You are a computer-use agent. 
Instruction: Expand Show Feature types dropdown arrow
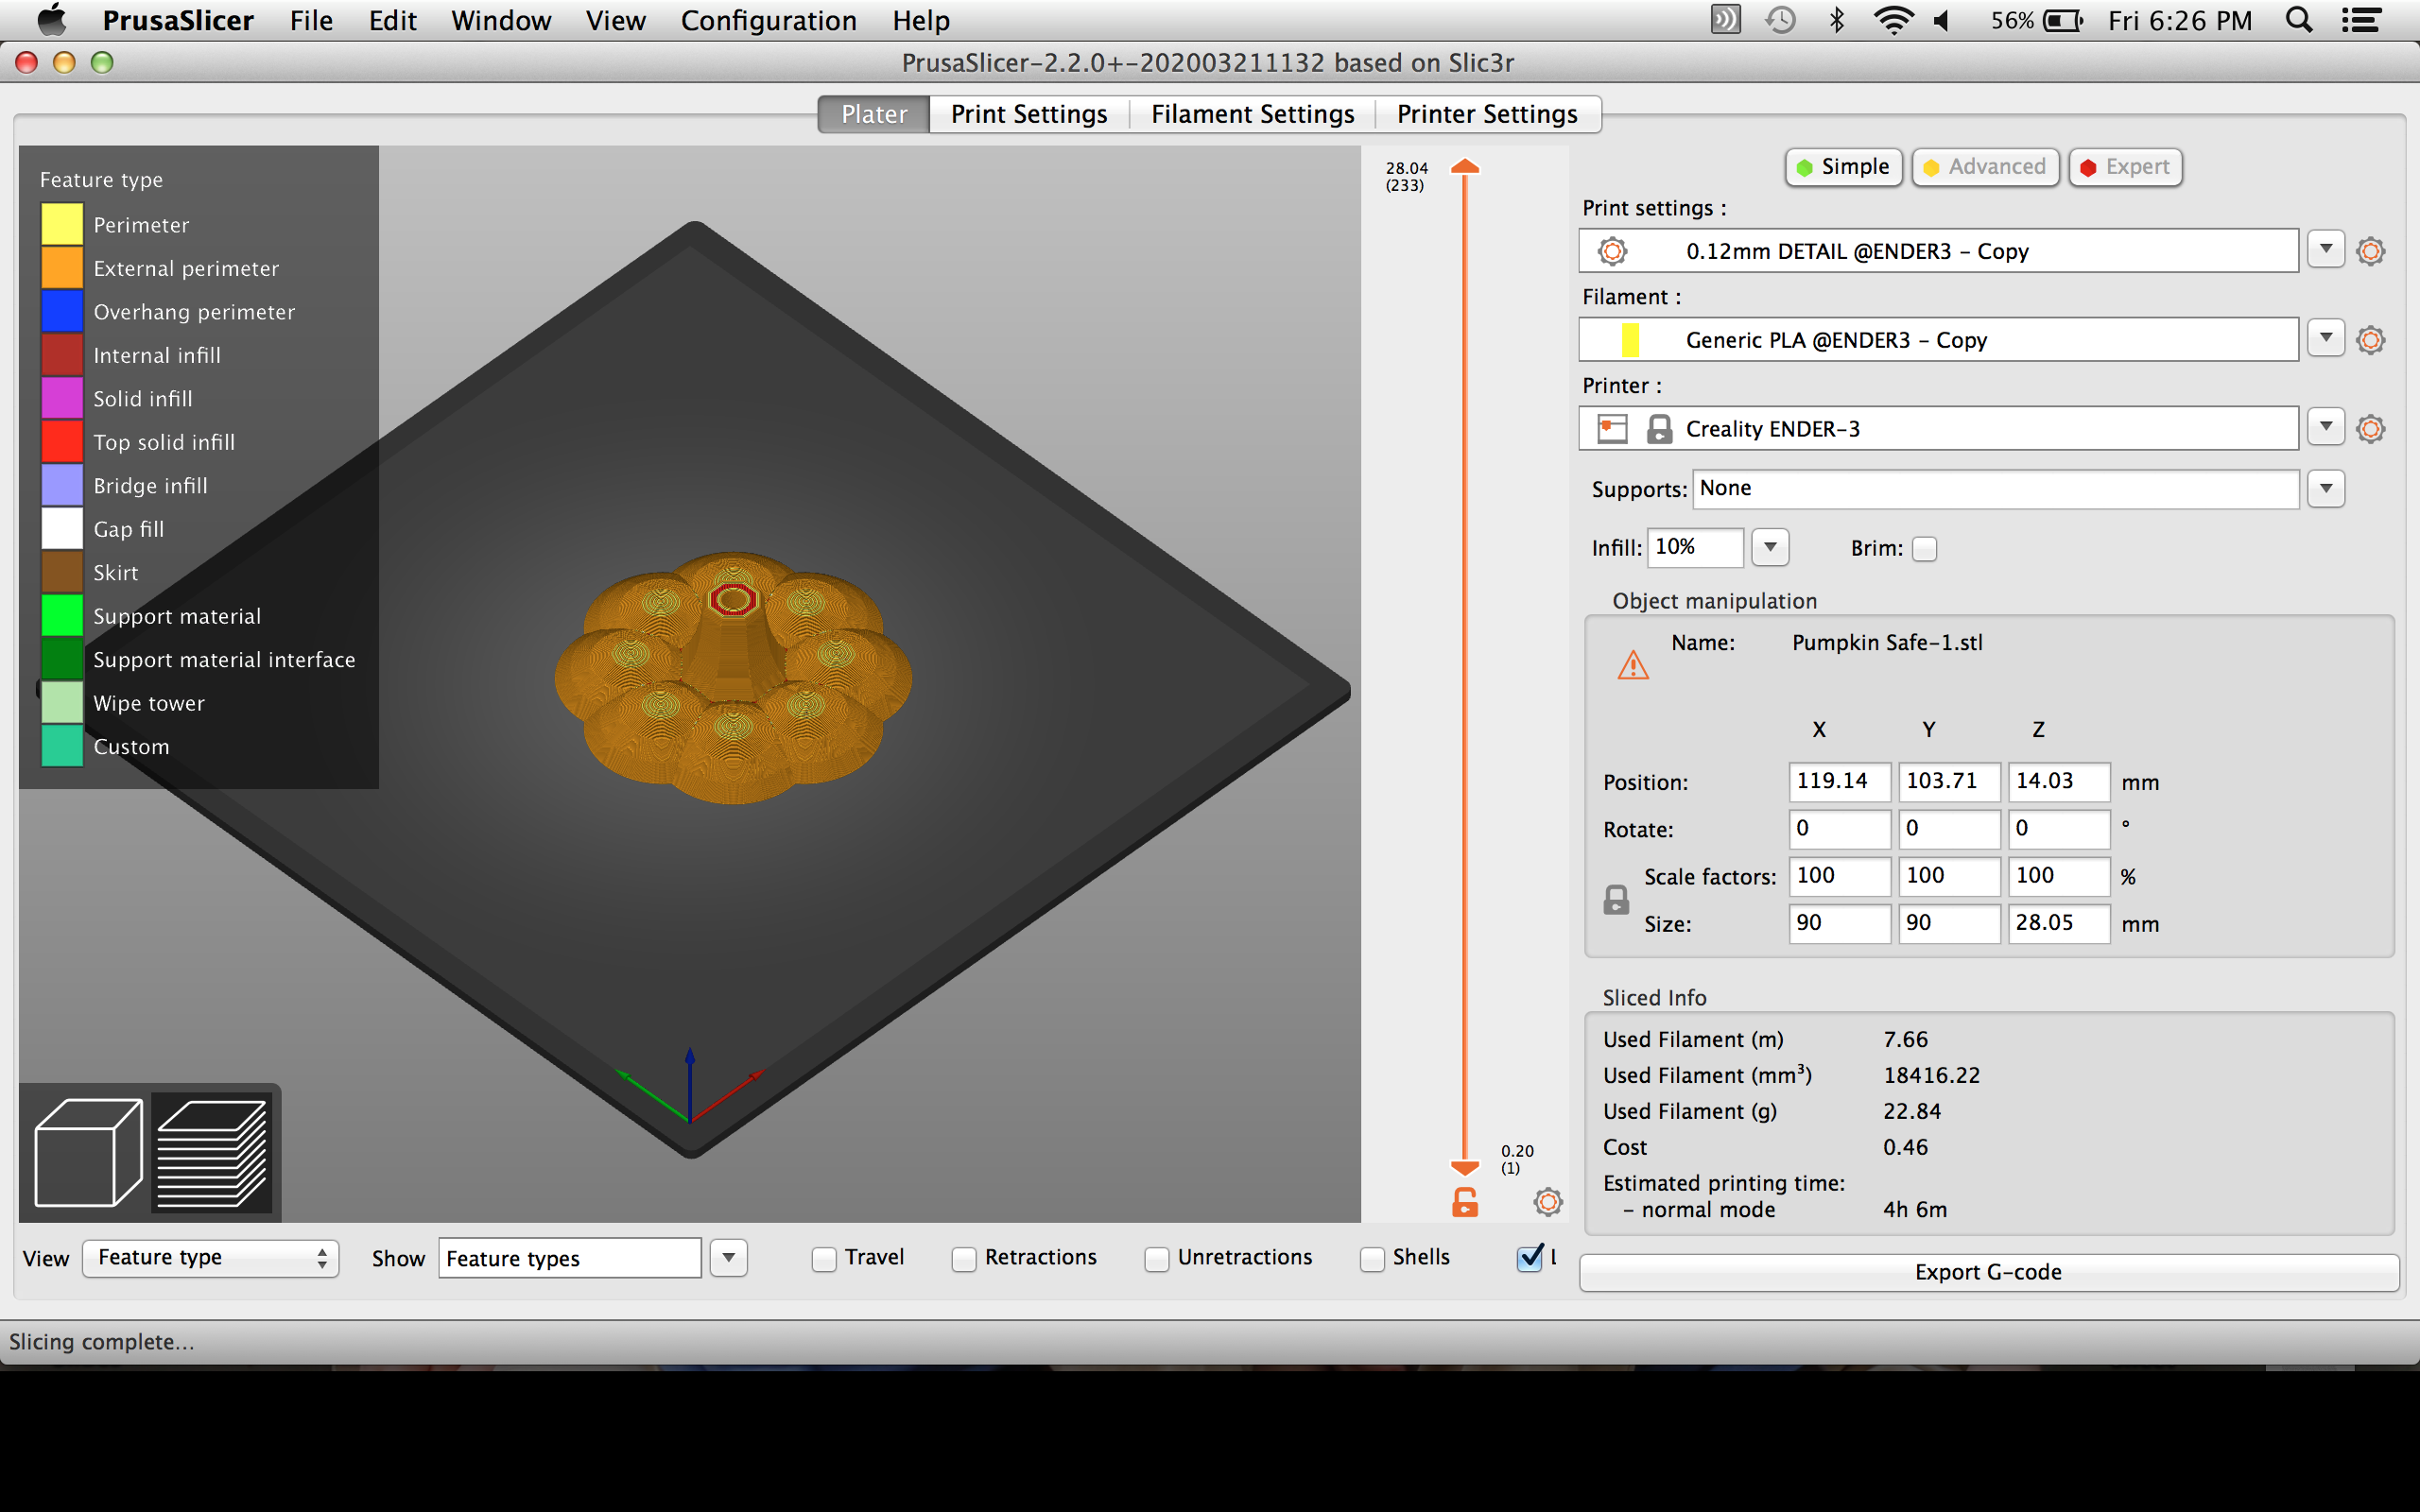(x=729, y=1258)
